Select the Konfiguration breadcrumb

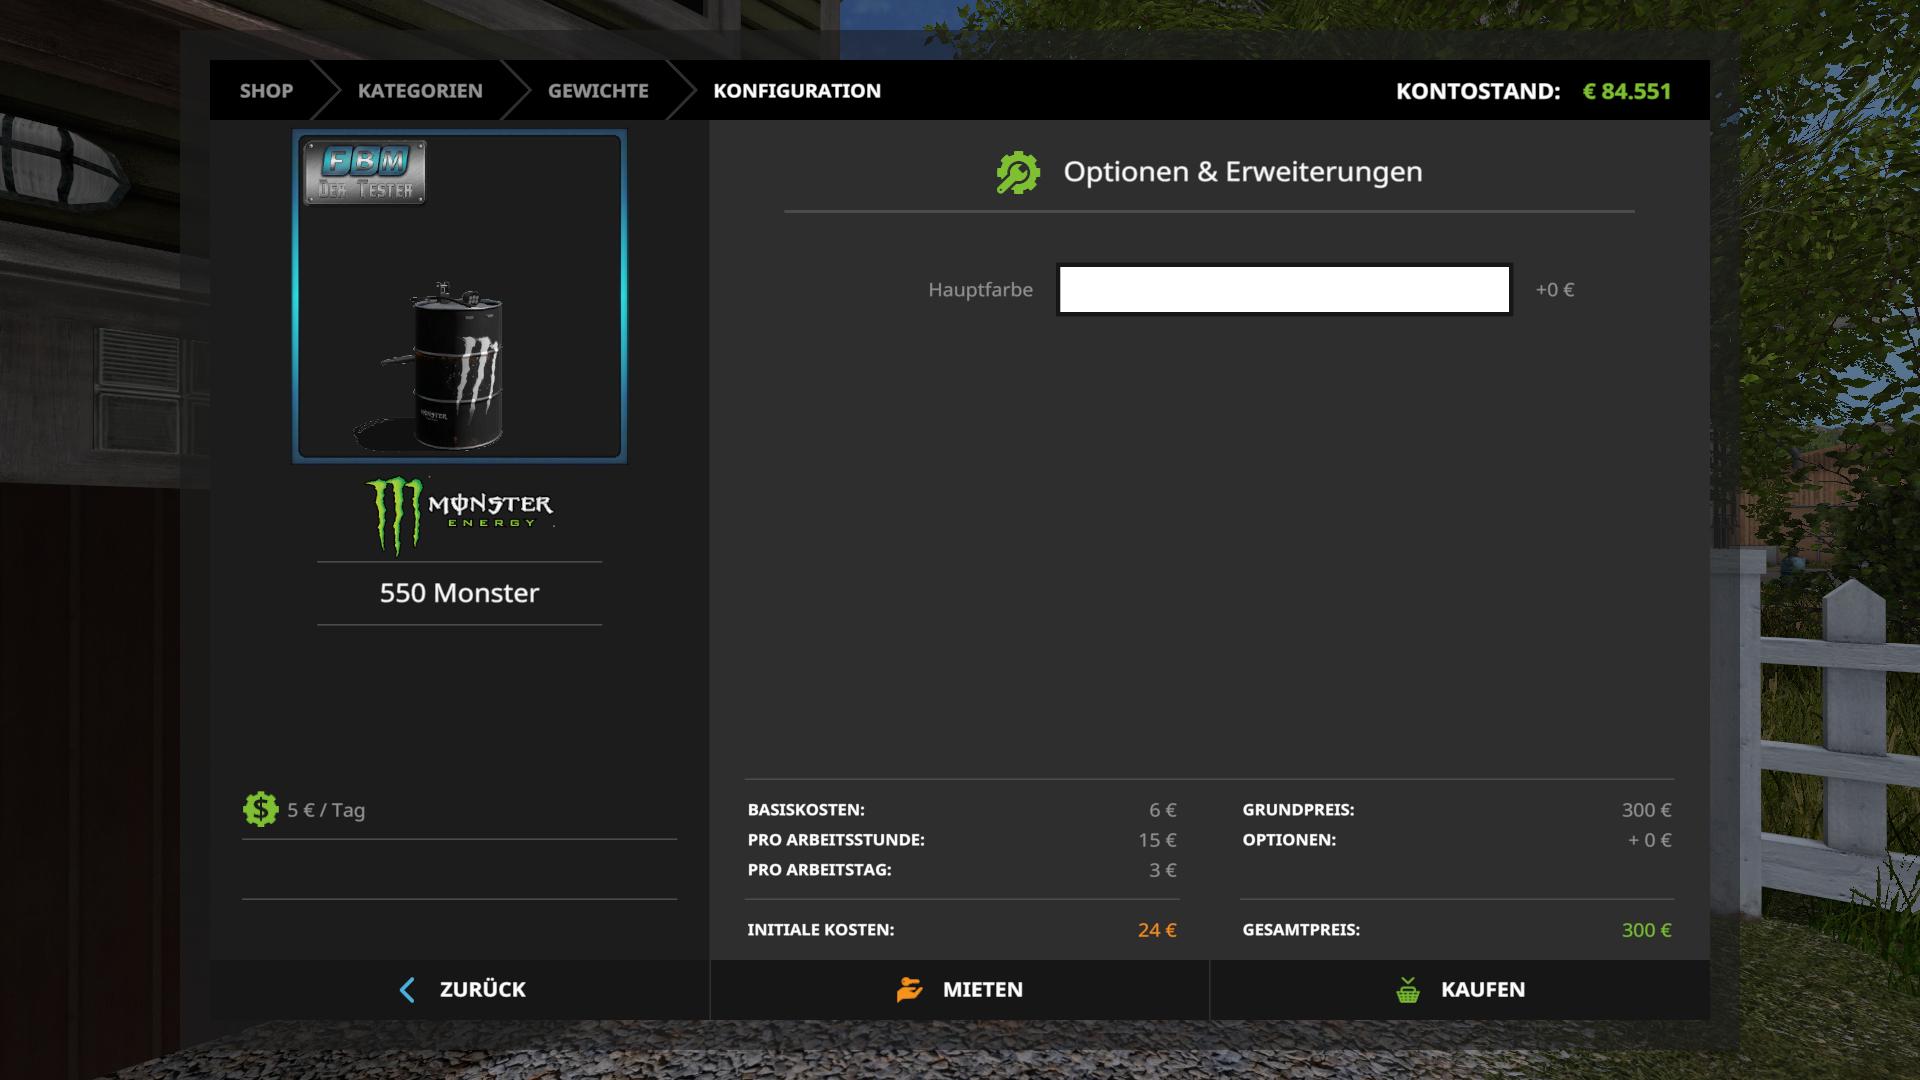[x=797, y=91]
